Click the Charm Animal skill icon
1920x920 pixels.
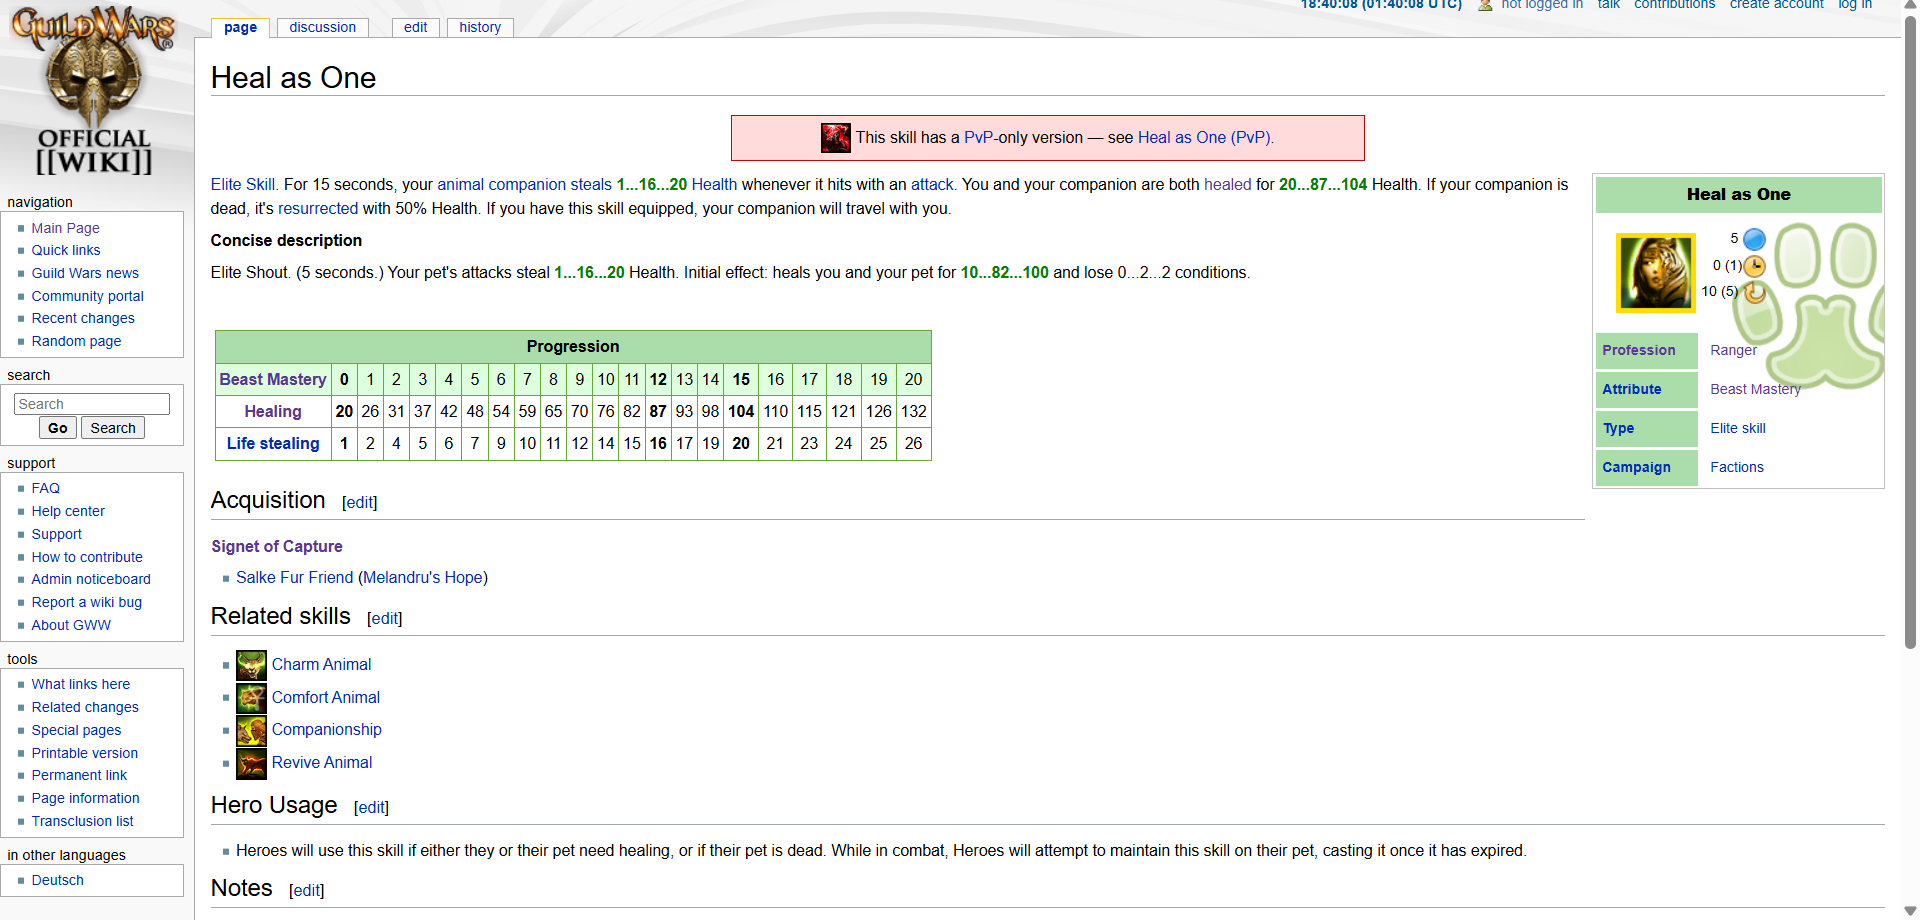tap(251, 665)
